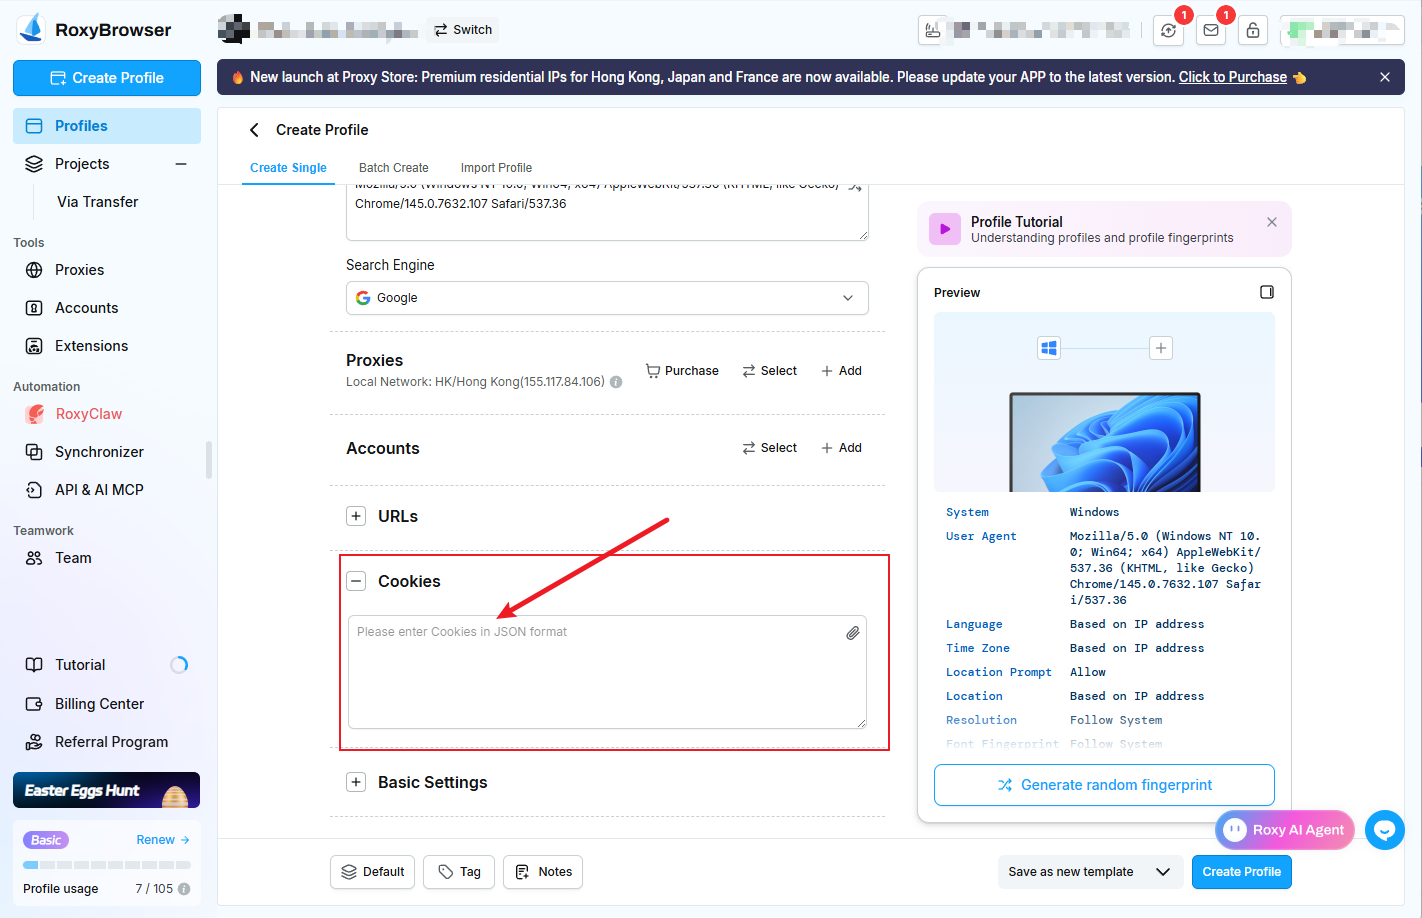Collapse the Cookies section
The height and width of the screenshot is (918, 1422).
point(356,581)
